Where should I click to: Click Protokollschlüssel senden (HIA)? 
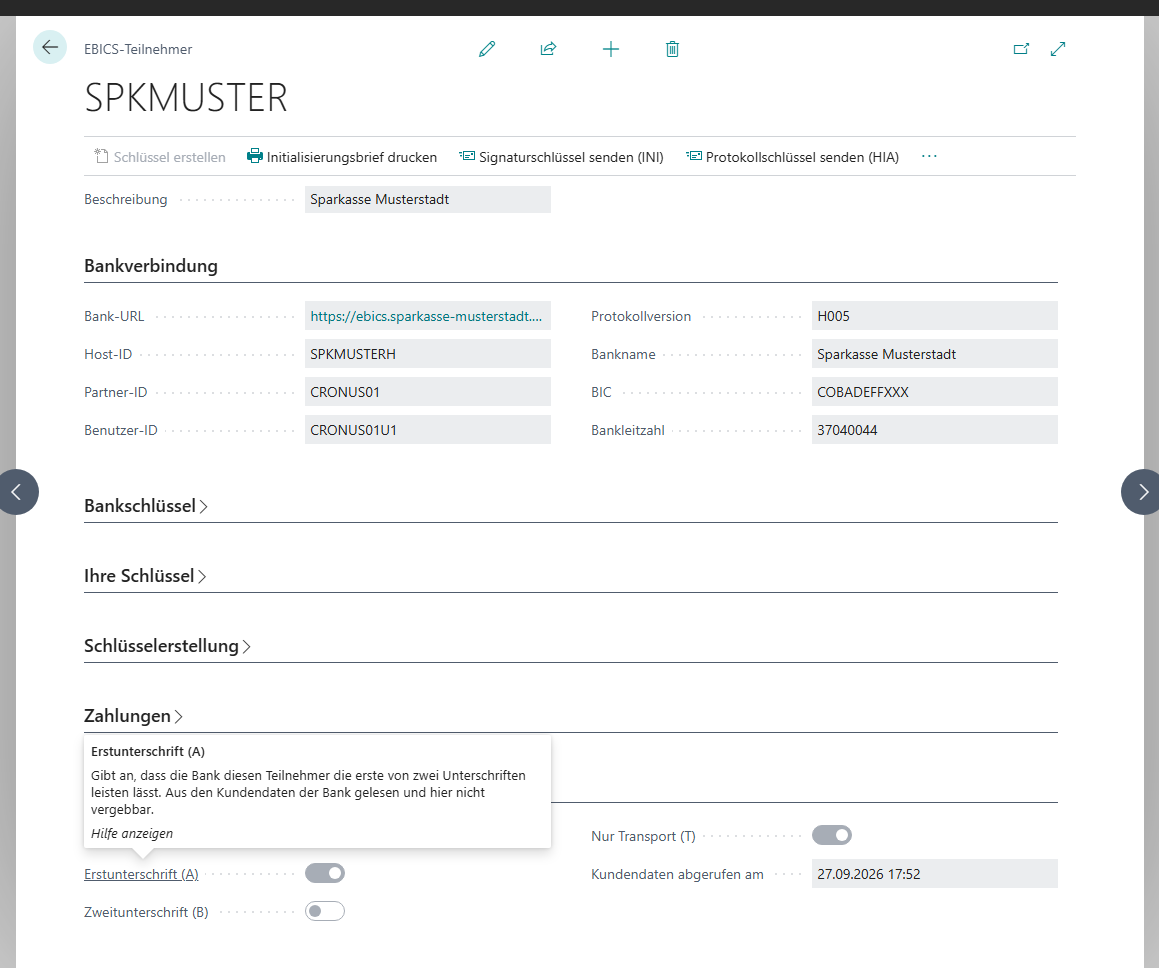click(793, 157)
